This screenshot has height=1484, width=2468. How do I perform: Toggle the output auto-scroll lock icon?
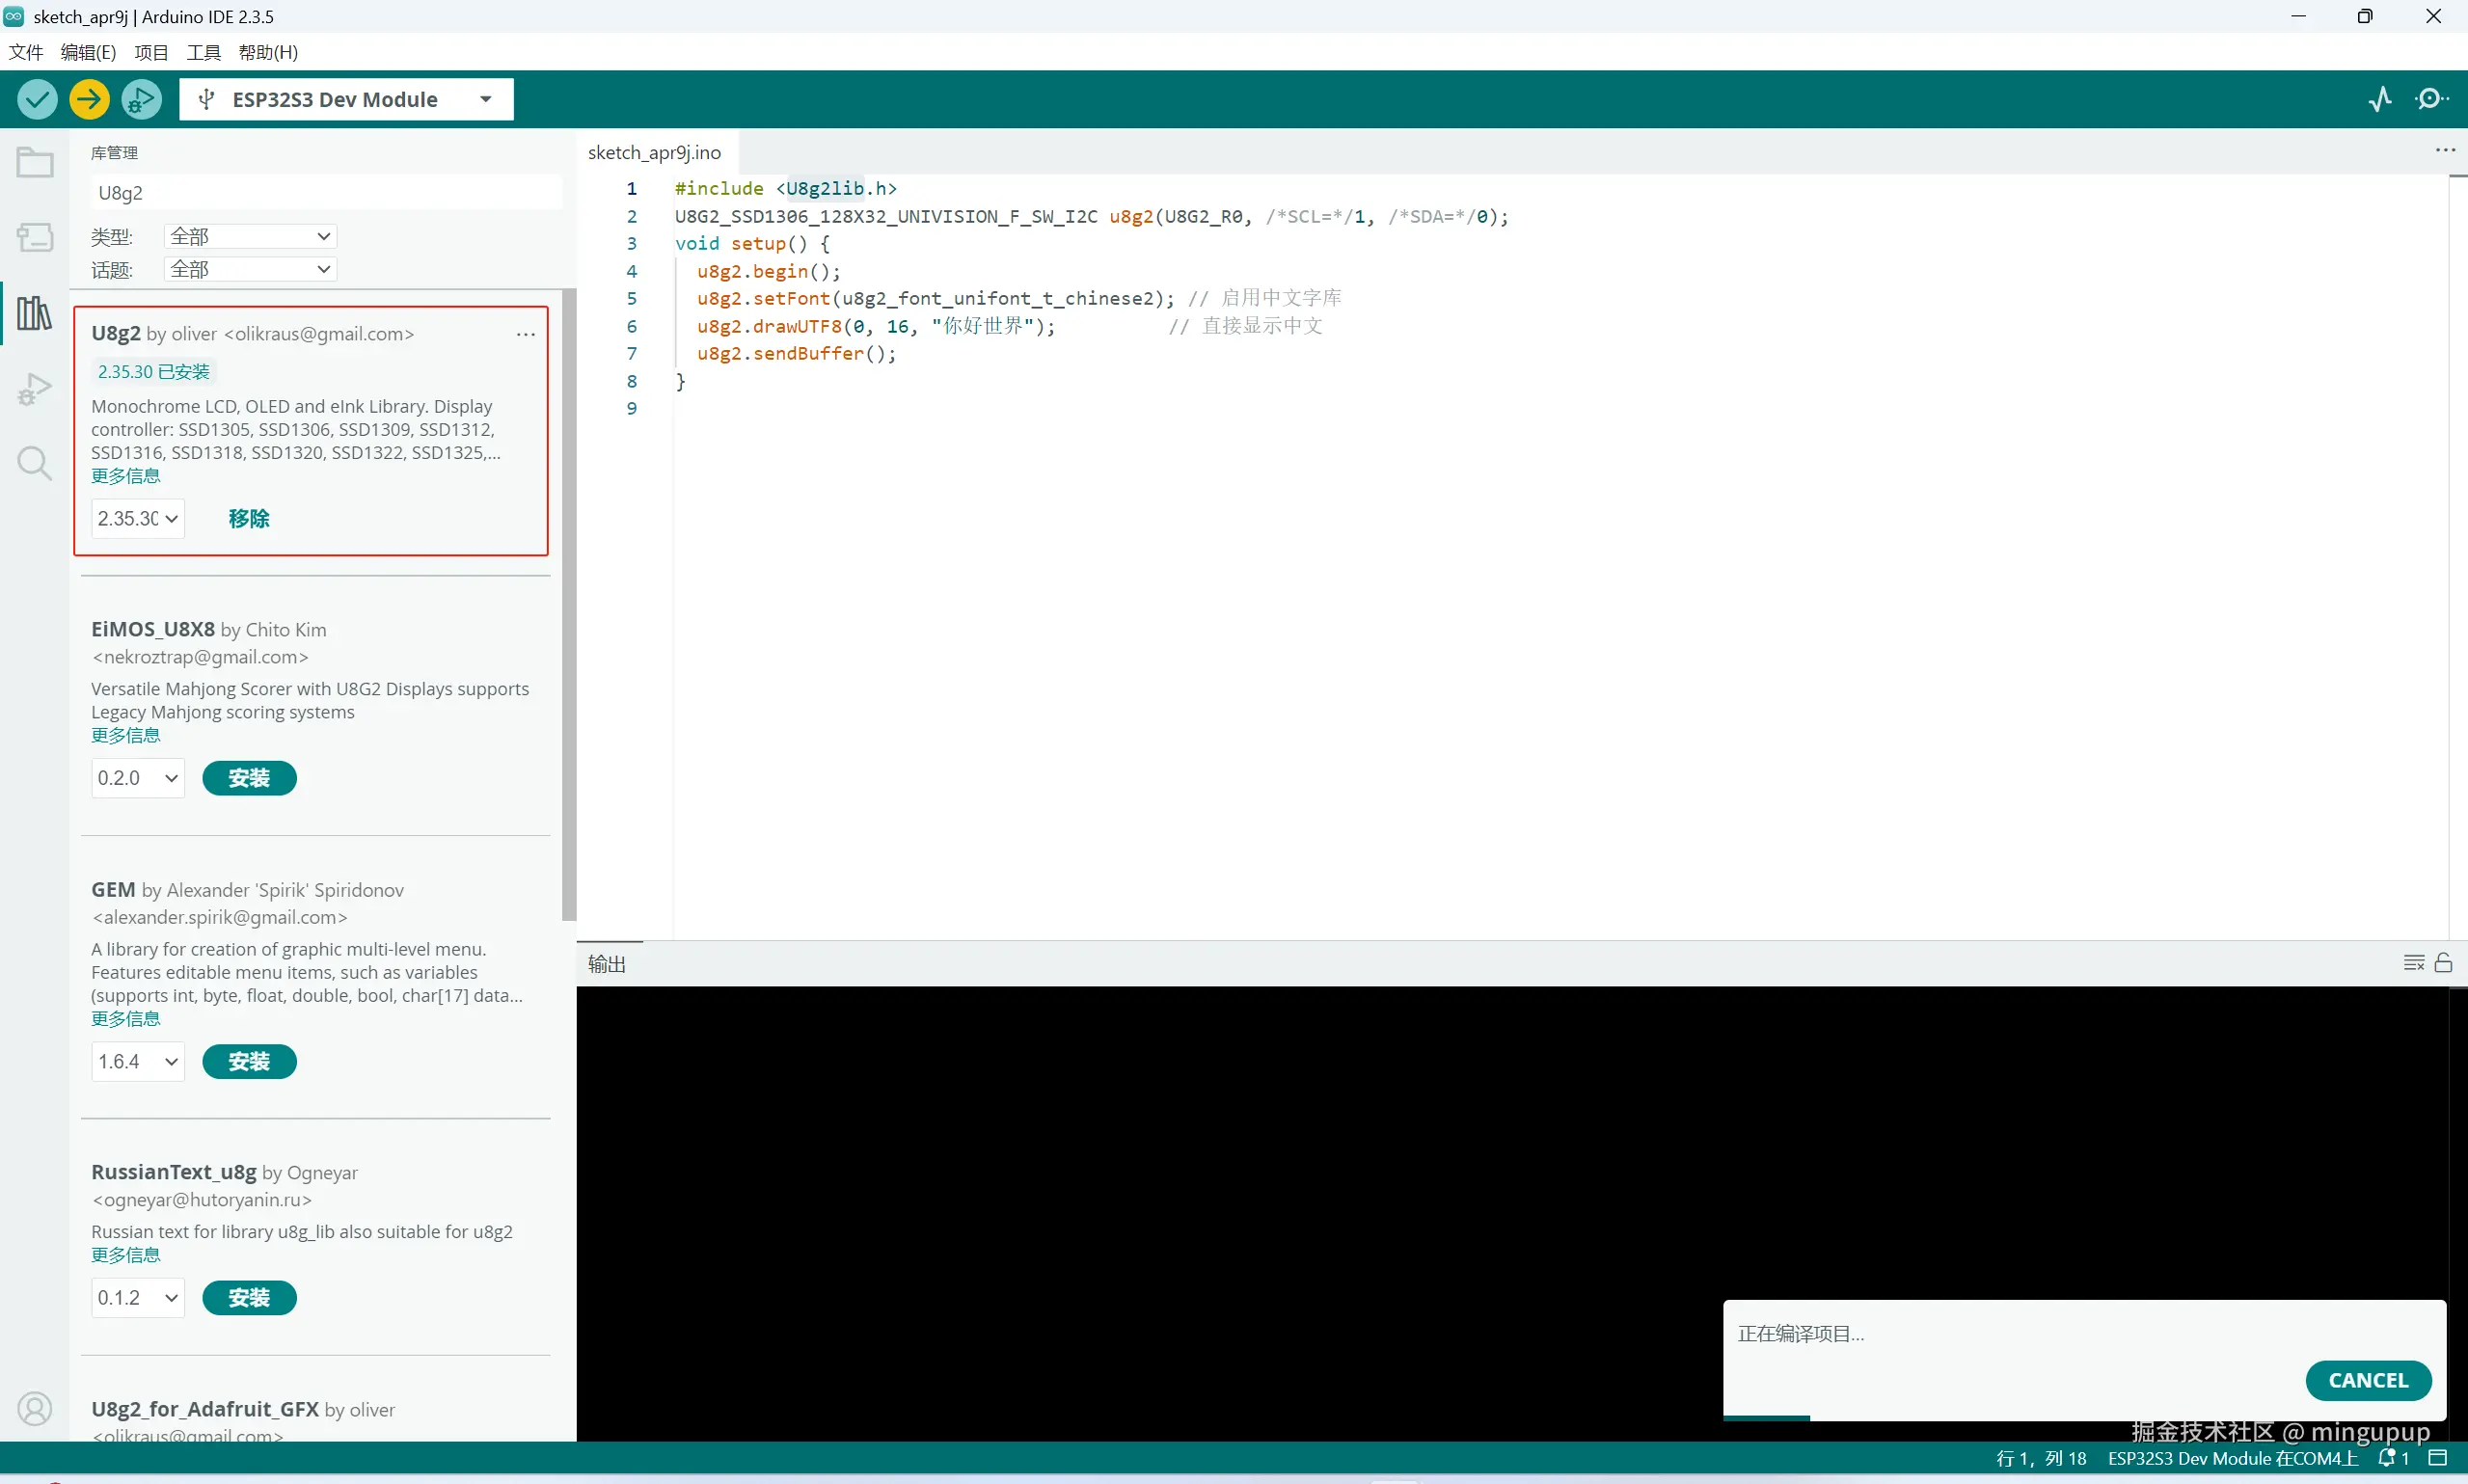[2443, 963]
